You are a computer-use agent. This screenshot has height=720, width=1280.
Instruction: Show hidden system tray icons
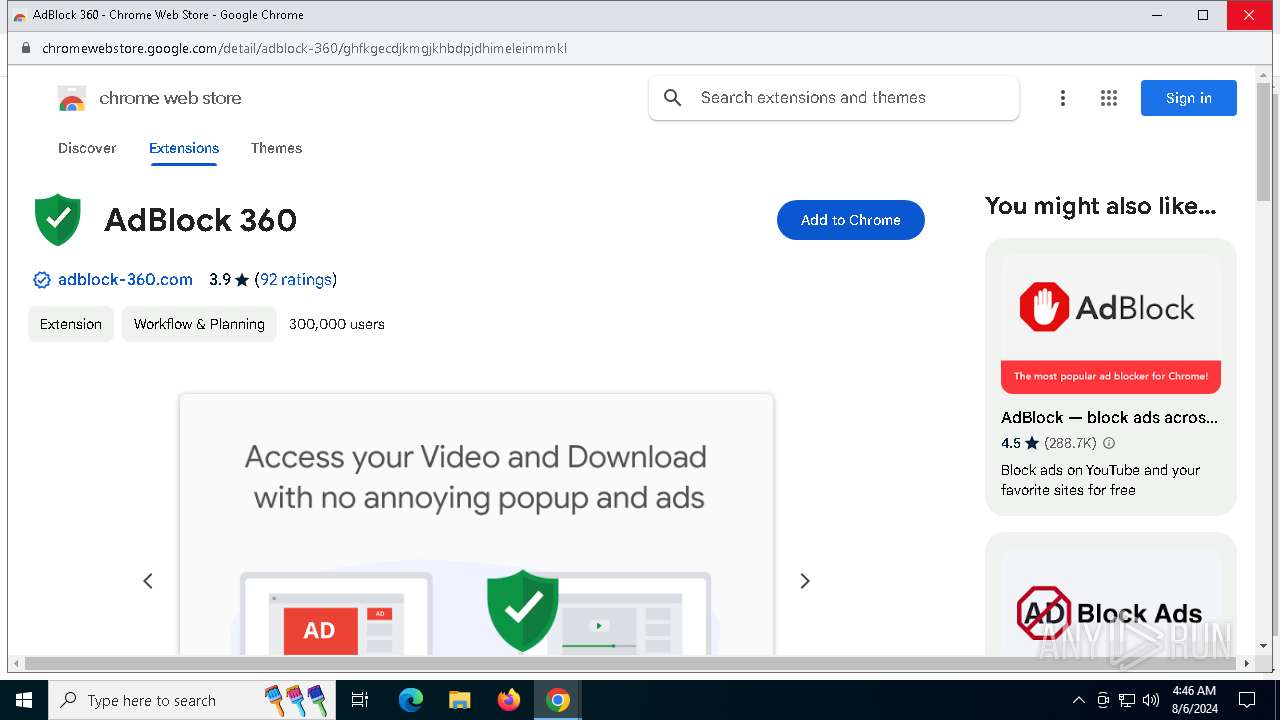point(1078,700)
